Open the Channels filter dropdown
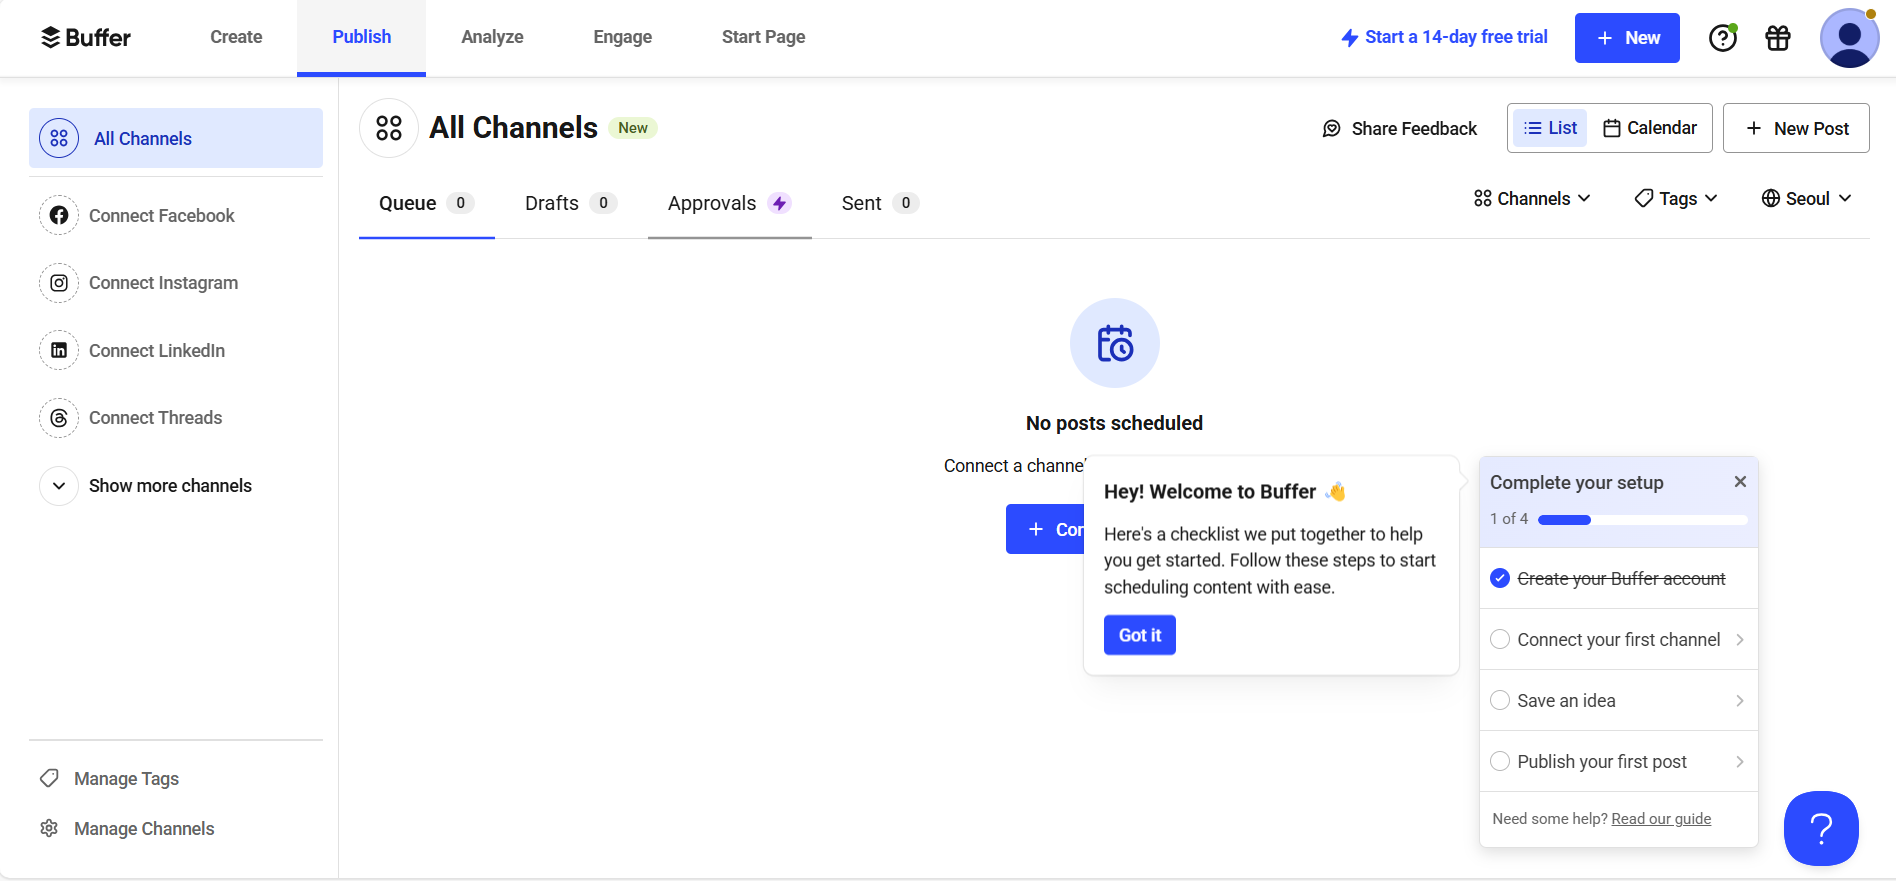This screenshot has height=881, width=1896. pyautogui.click(x=1532, y=199)
